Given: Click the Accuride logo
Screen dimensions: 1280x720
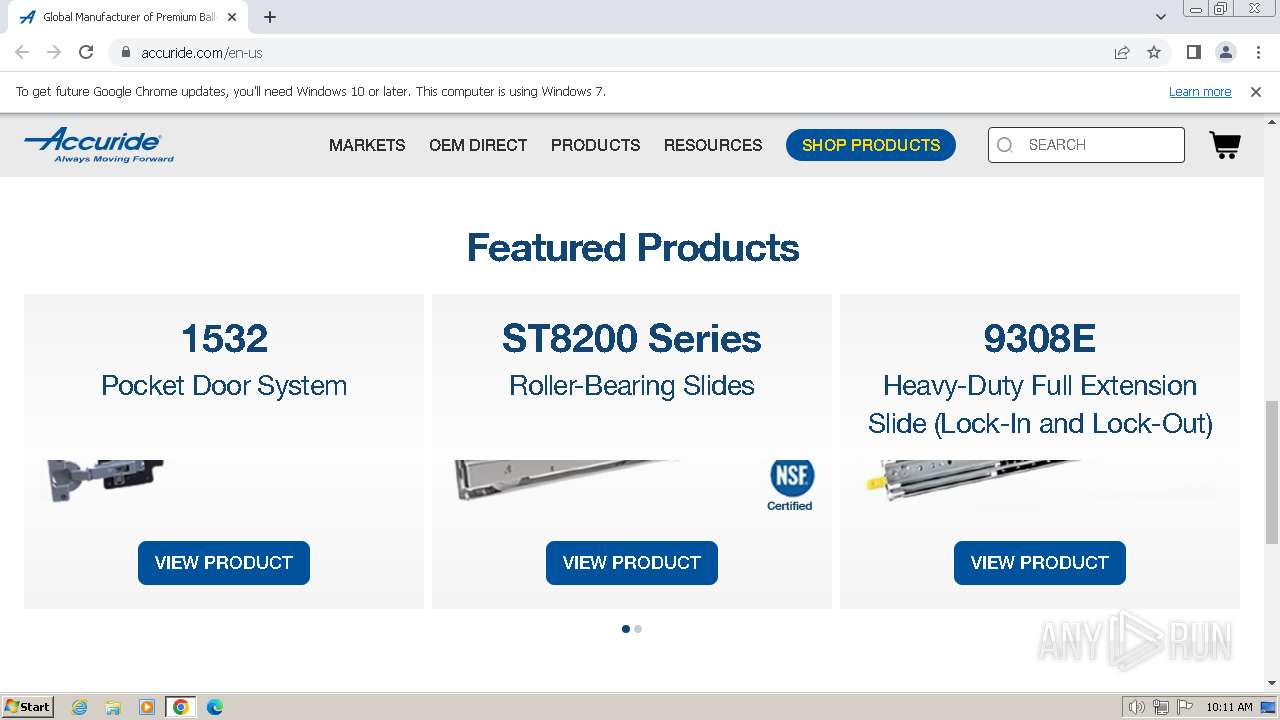Looking at the screenshot, I should coord(99,145).
